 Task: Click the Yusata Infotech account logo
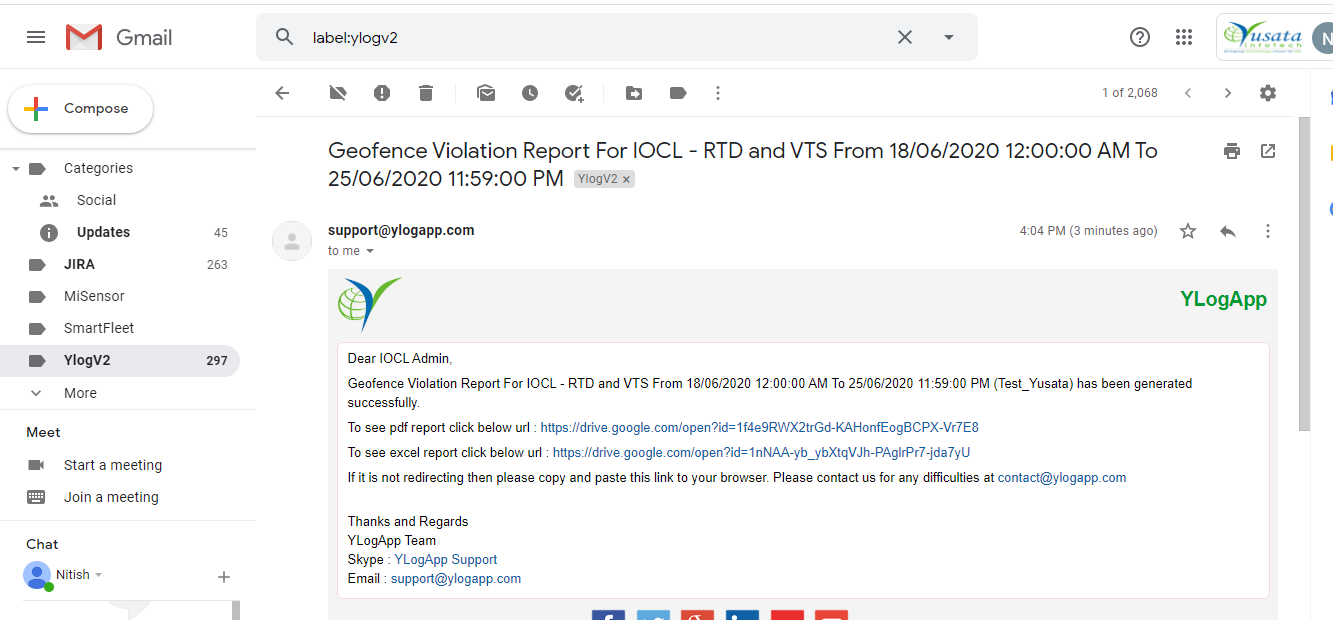1263,38
